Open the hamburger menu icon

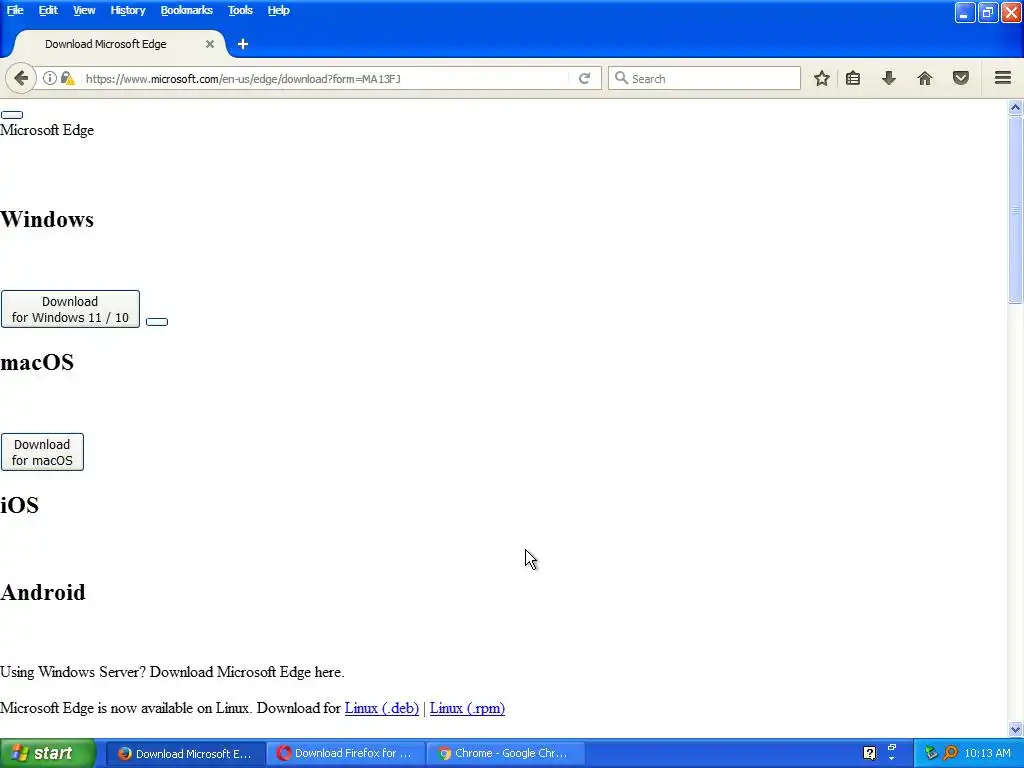(x=1003, y=78)
